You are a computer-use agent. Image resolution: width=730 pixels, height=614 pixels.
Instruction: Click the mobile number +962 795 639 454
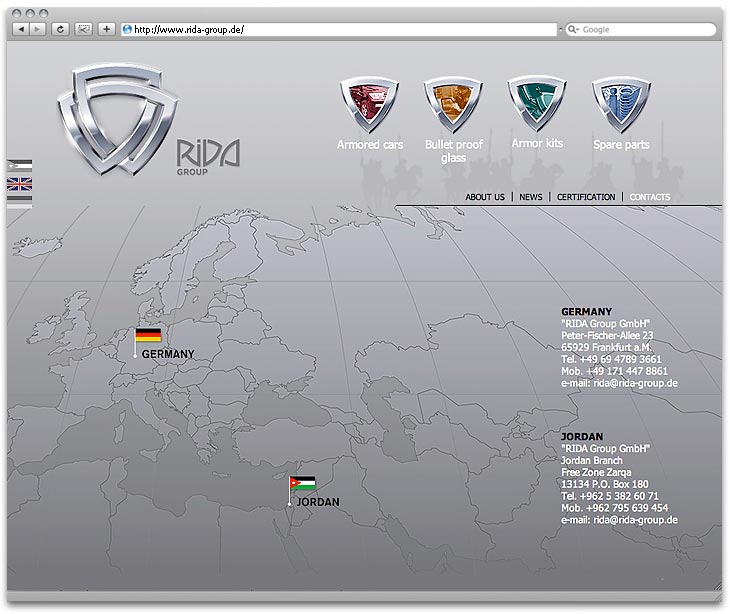(627, 508)
